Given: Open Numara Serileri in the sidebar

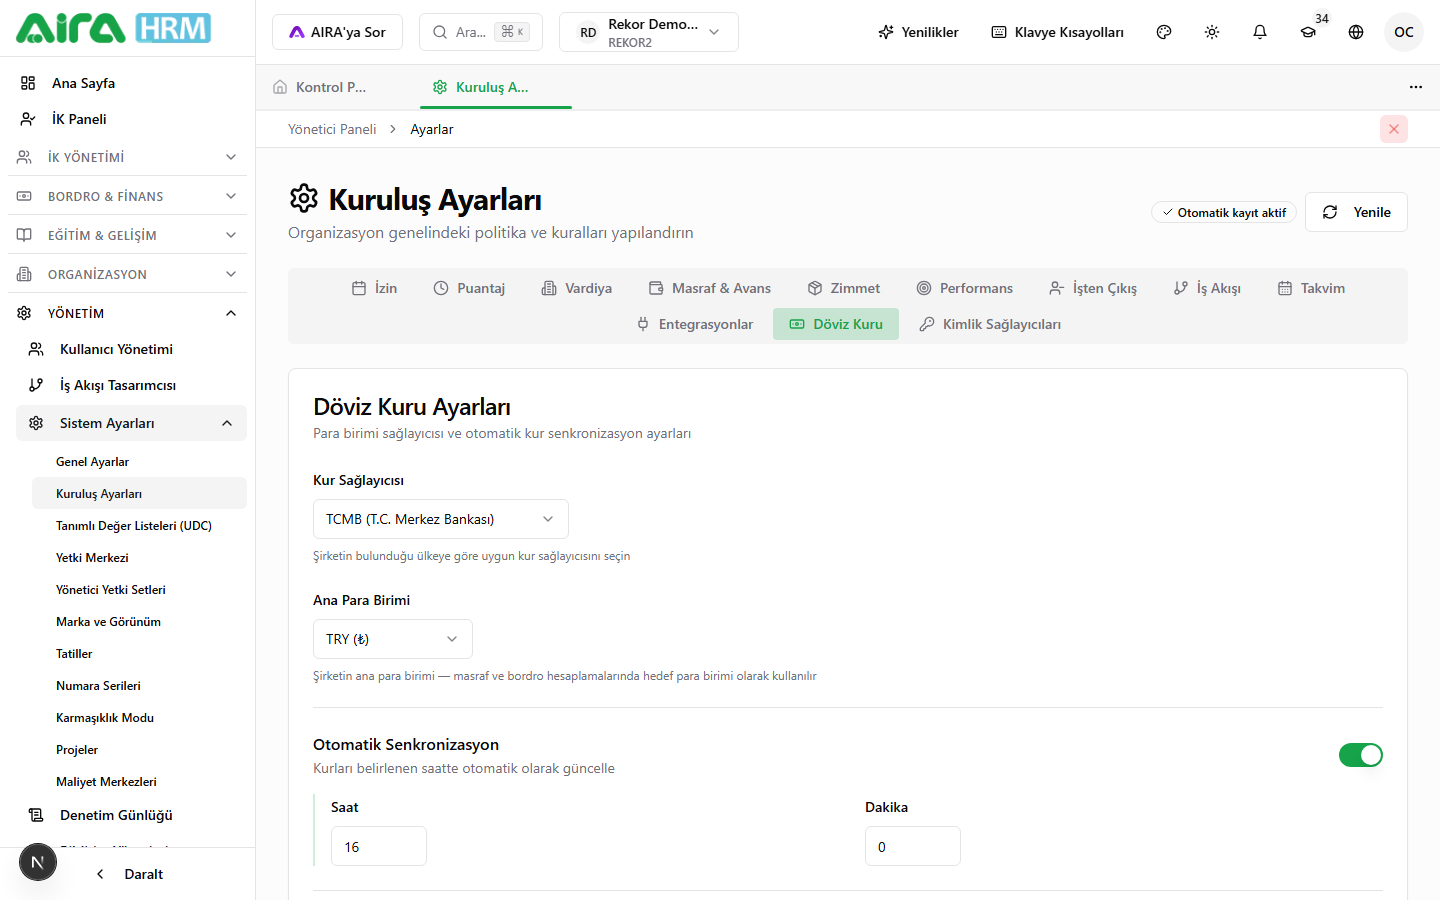Looking at the screenshot, I should [x=139, y=686].
